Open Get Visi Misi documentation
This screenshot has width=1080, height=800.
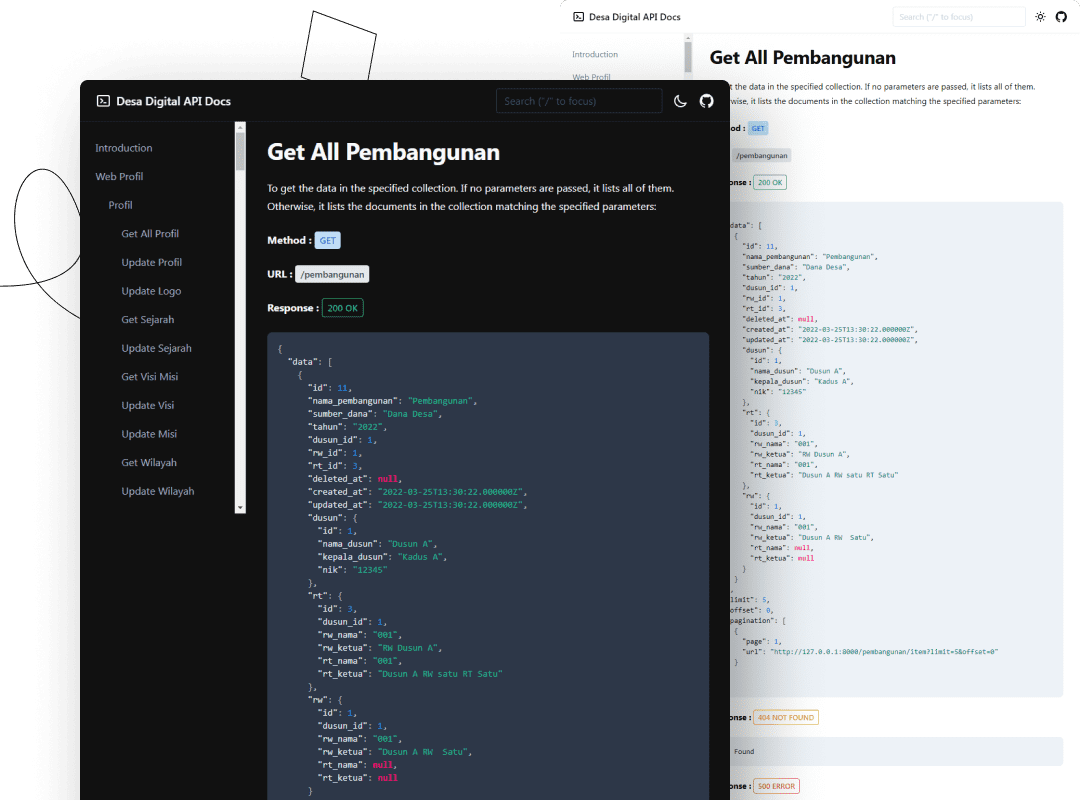pyautogui.click(x=150, y=377)
